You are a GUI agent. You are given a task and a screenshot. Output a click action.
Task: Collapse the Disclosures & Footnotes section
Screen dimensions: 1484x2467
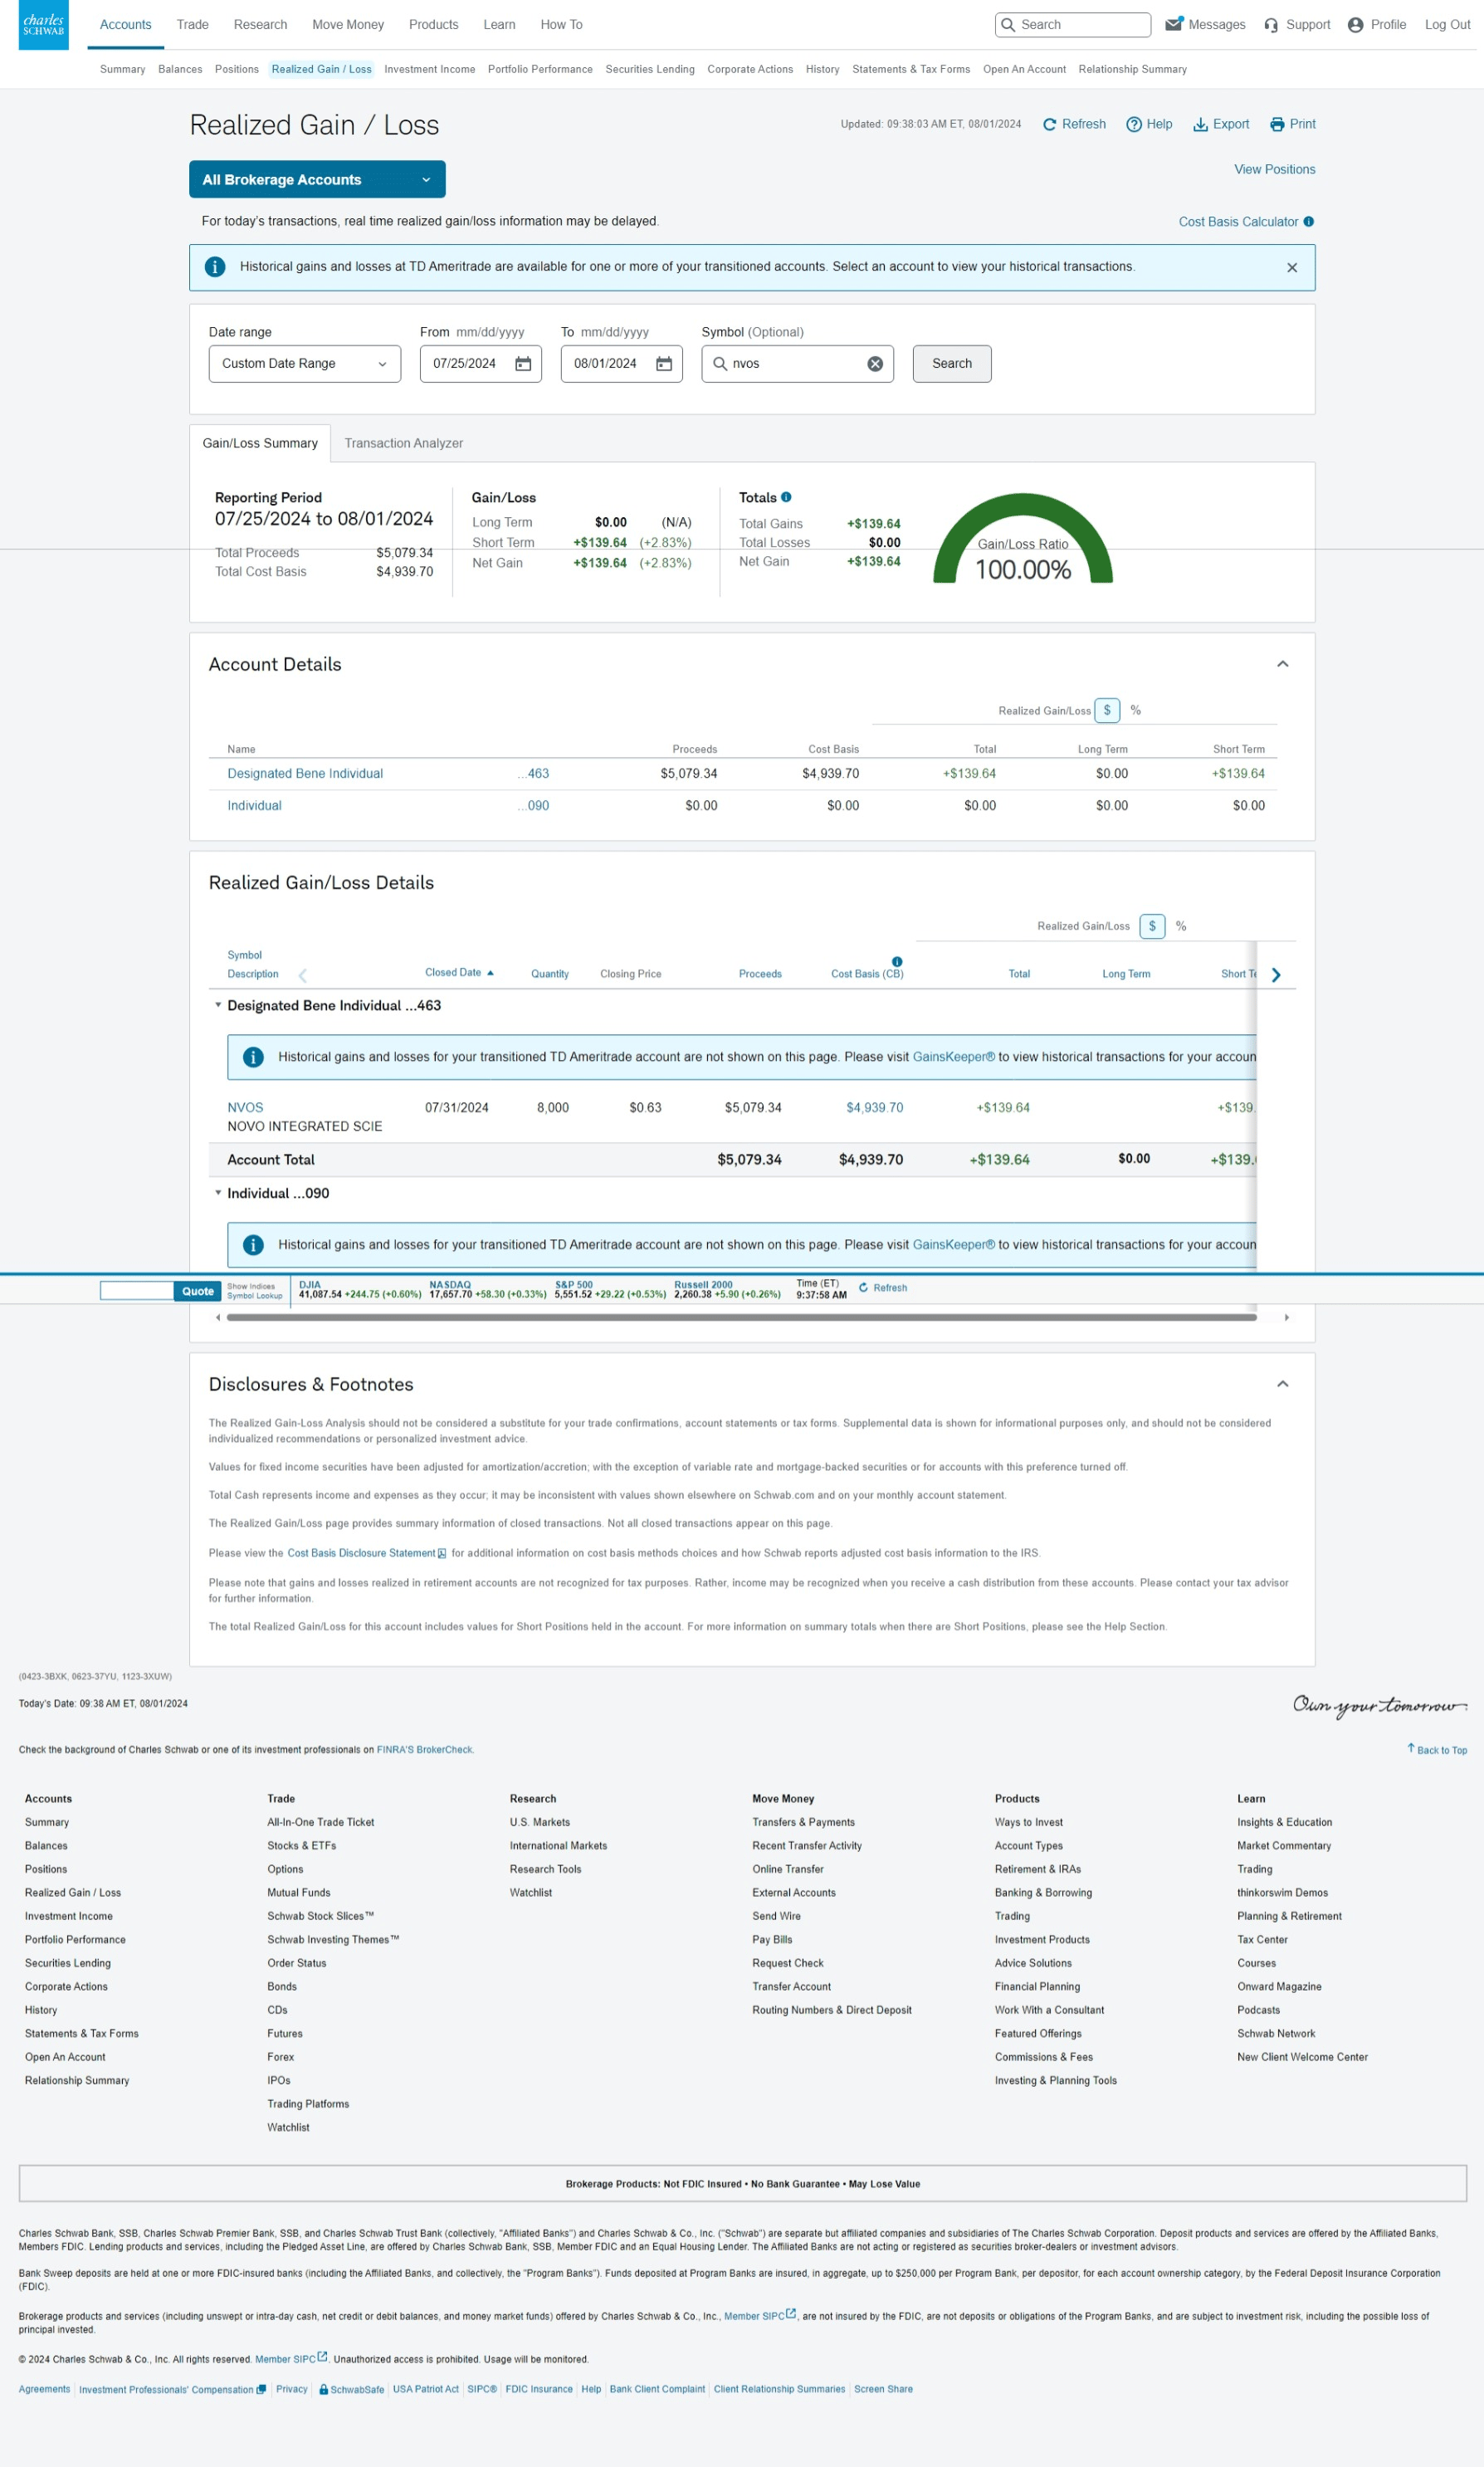point(1283,1385)
